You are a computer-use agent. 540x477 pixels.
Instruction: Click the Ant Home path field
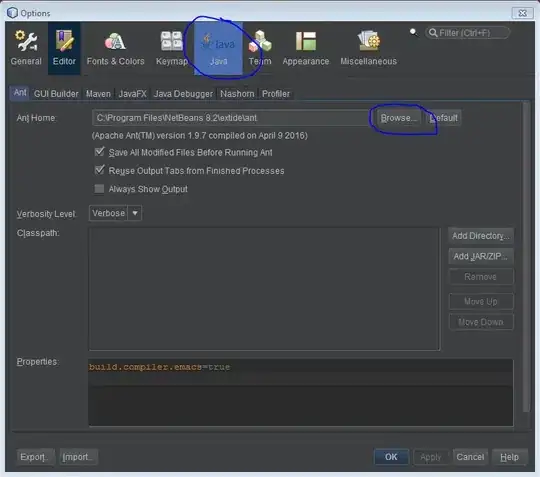click(231, 118)
